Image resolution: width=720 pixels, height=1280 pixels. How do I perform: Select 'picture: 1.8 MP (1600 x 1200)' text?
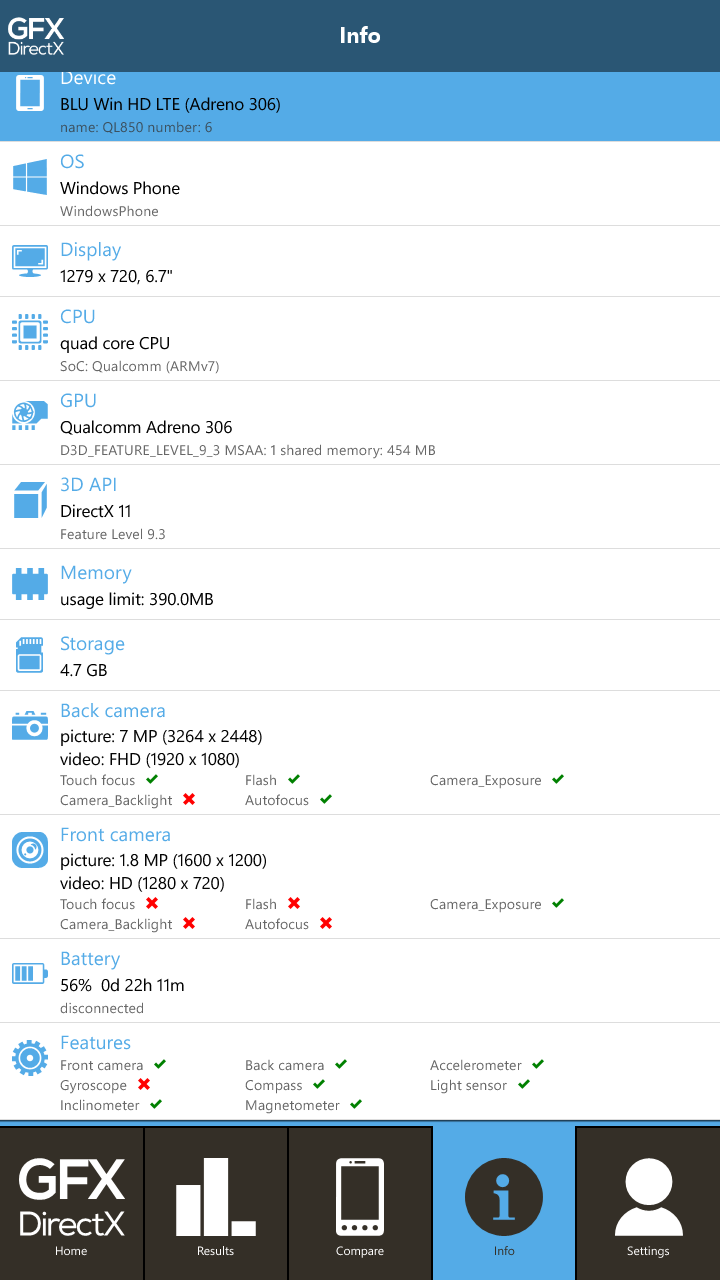(x=163, y=860)
